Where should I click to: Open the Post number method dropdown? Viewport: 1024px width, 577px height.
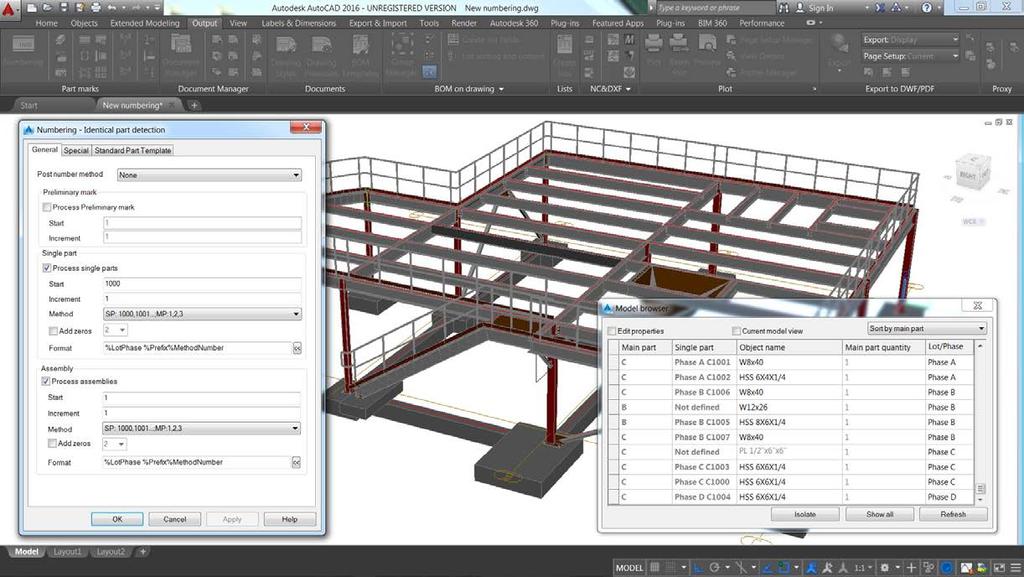(209, 175)
